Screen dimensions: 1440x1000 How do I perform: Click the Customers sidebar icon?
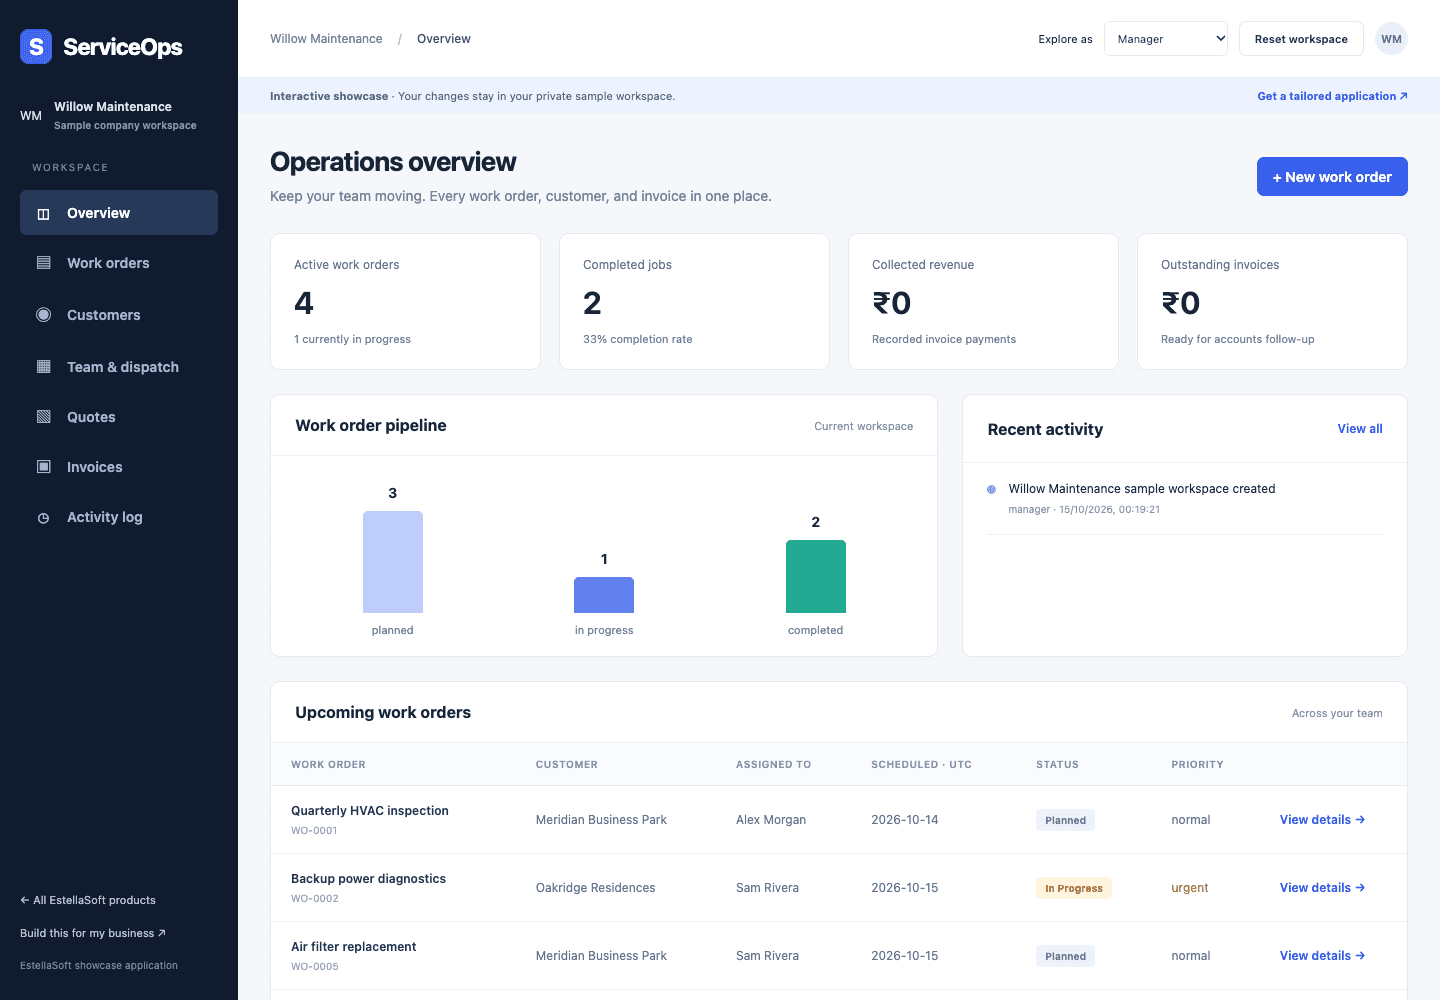[x=43, y=315]
